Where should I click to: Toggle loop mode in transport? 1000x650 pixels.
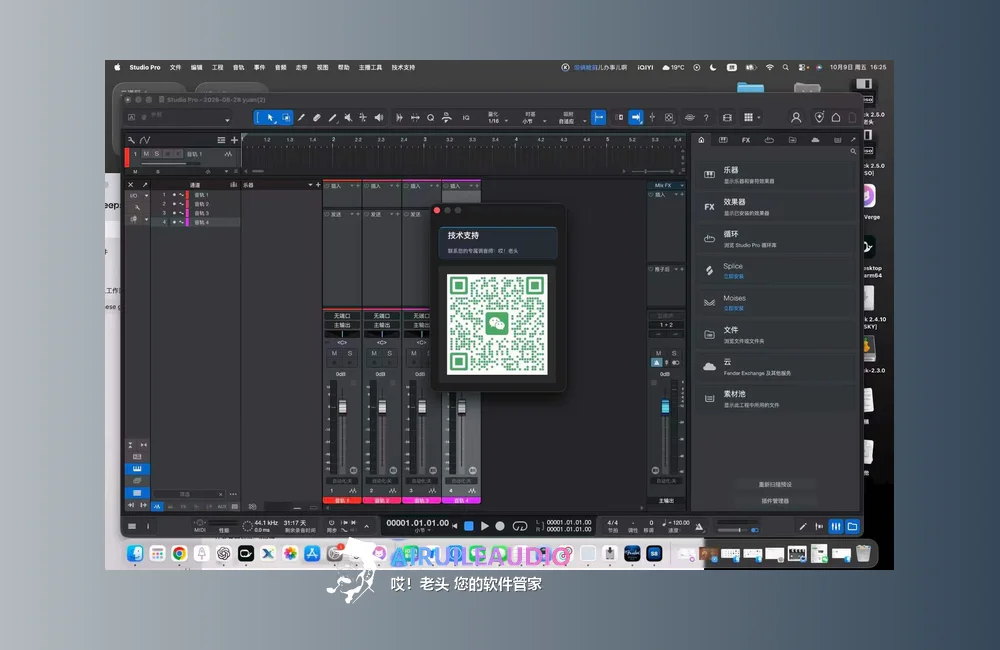(520, 526)
